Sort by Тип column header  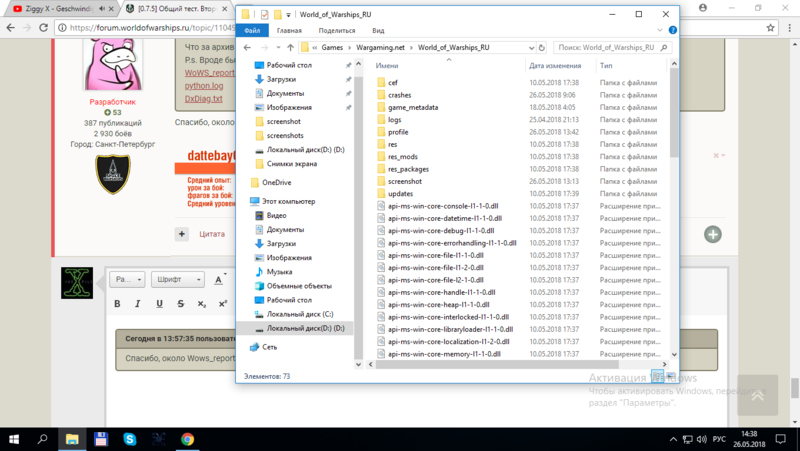pyautogui.click(x=606, y=65)
